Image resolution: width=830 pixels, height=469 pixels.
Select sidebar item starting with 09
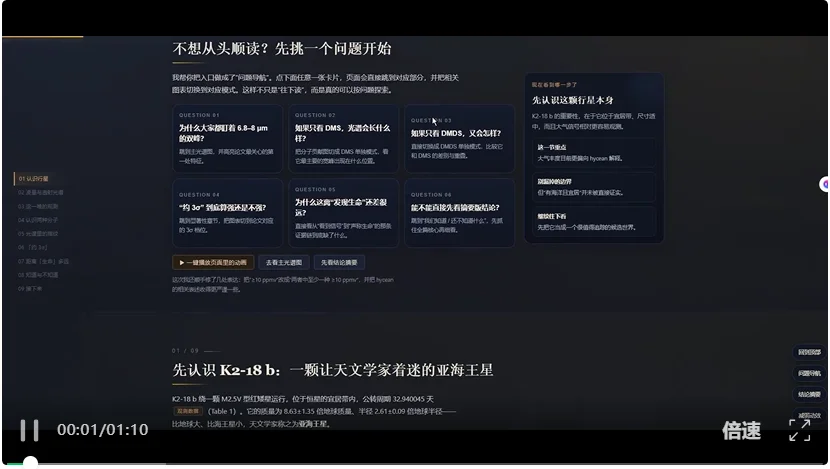(30, 289)
